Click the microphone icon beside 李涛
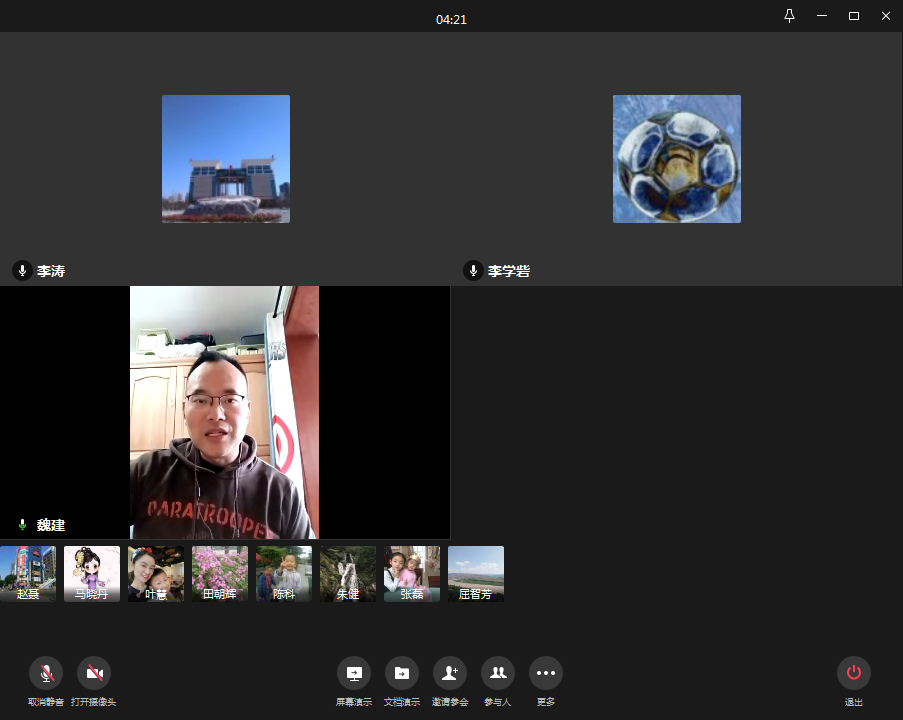Screen dimensions: 903x720 coord(22,271)
